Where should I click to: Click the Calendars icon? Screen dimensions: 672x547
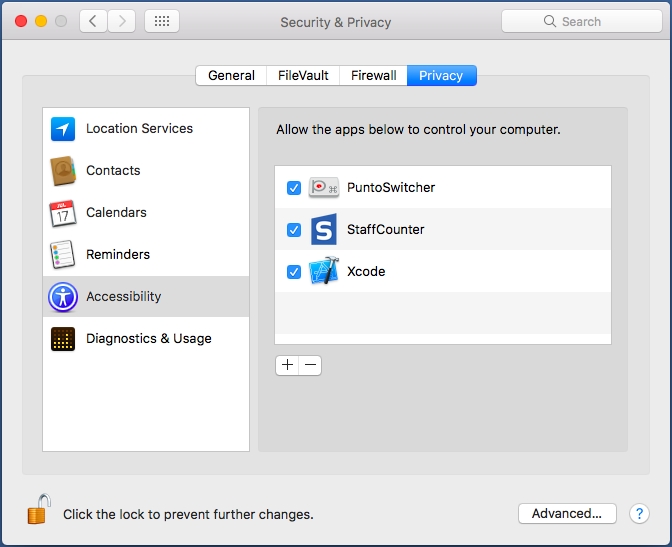click(63, 213)
